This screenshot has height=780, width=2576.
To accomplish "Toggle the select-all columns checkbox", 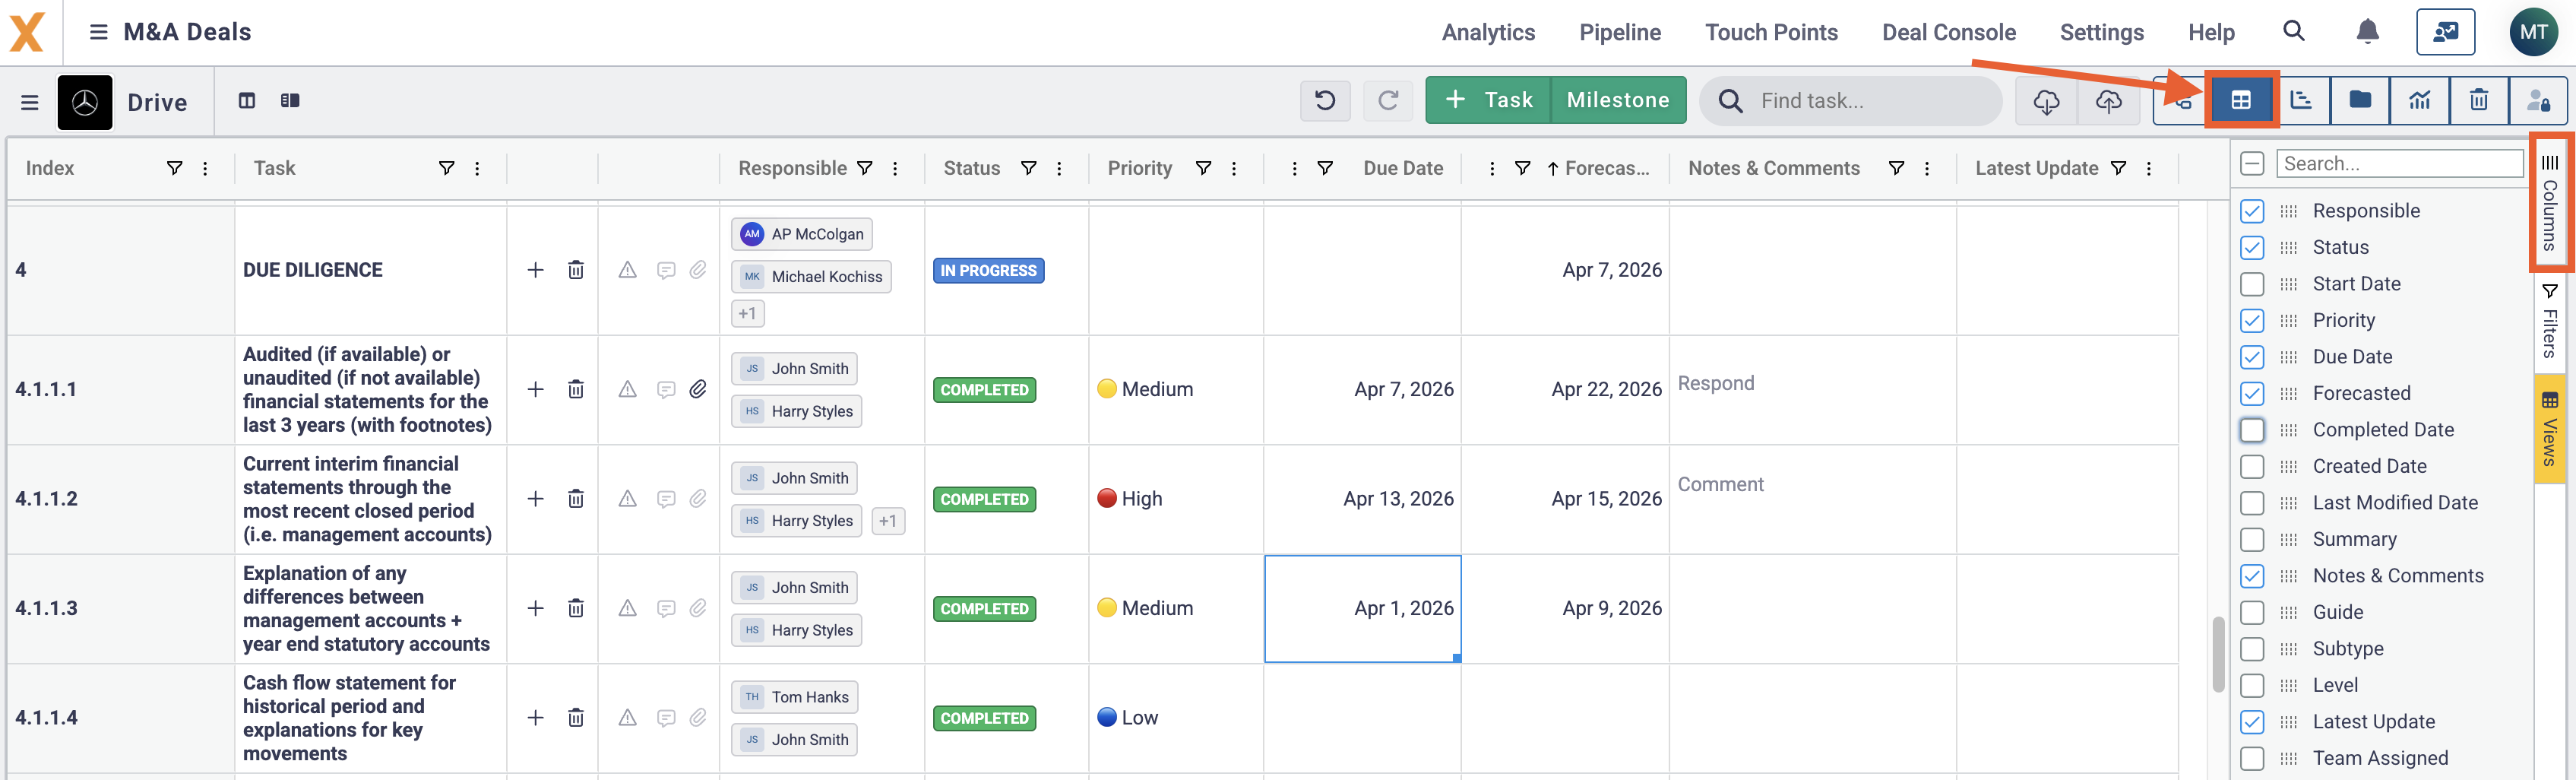I will [2252, 164].
